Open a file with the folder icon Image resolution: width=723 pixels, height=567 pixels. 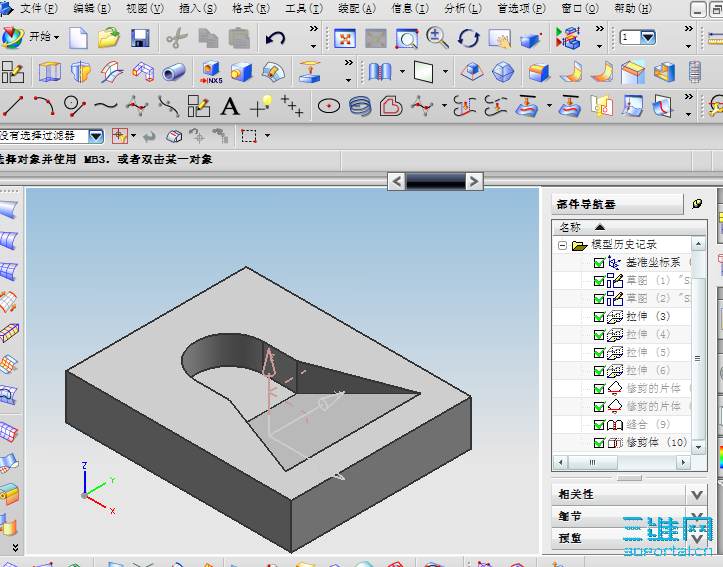point(109,37)
